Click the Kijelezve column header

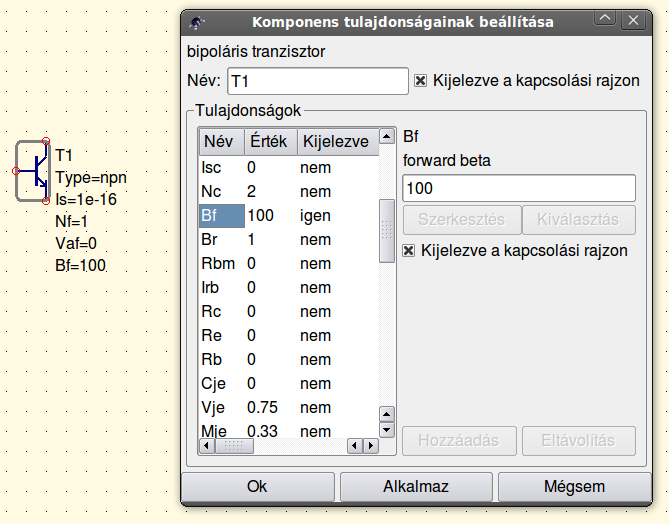[x=335, y=142]
